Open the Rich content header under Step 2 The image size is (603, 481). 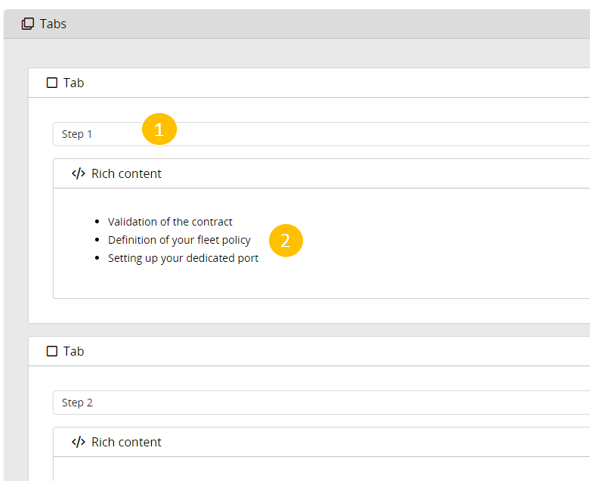click(x=126, y=442)
